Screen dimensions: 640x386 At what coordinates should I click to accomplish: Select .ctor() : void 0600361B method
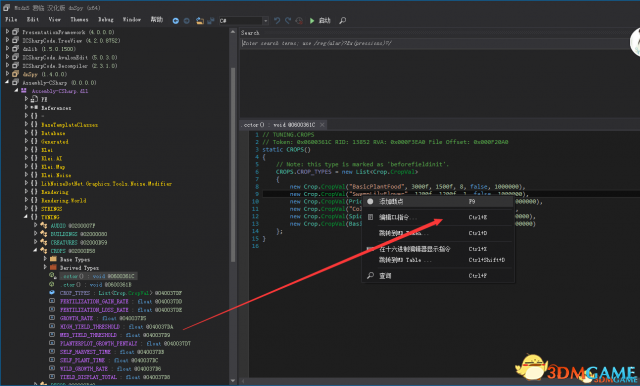coord(96,284)
